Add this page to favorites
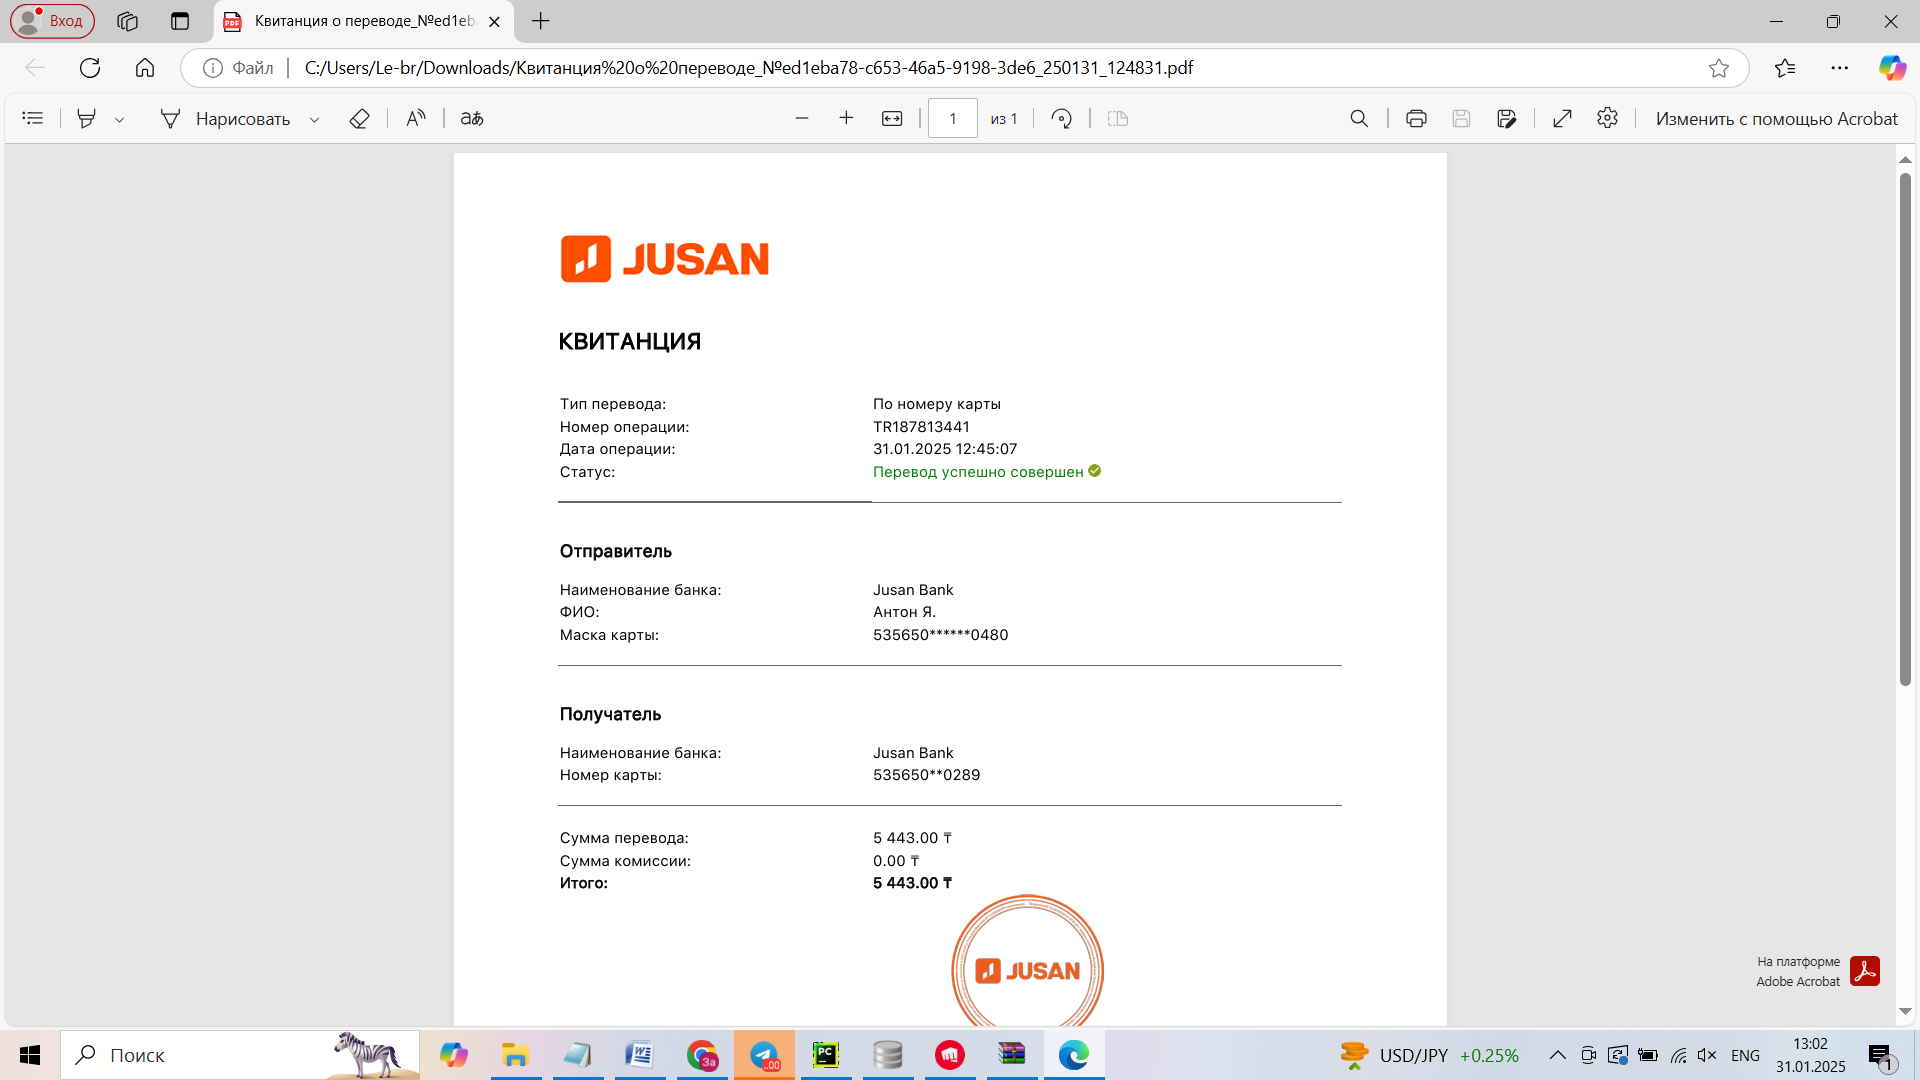This screenshot has width=1920, height=1080. point(1719,67)
